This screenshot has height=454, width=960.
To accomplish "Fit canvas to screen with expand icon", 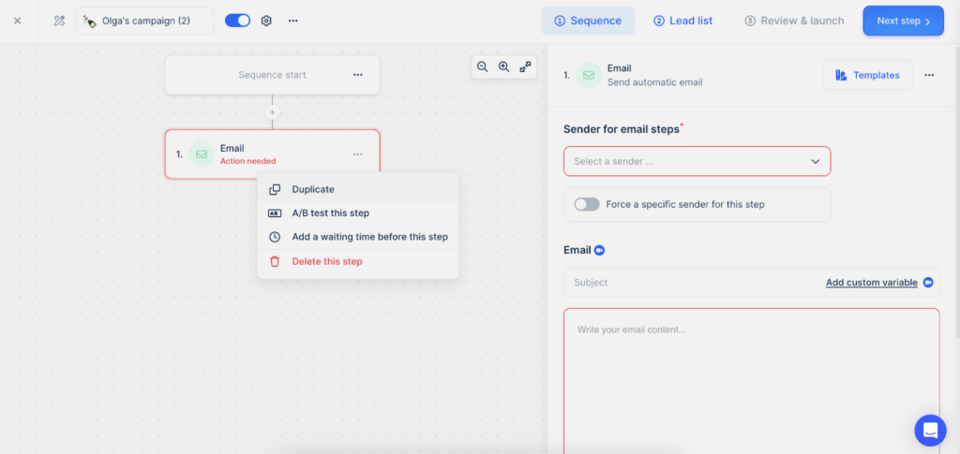I will [x=525, y=67].
